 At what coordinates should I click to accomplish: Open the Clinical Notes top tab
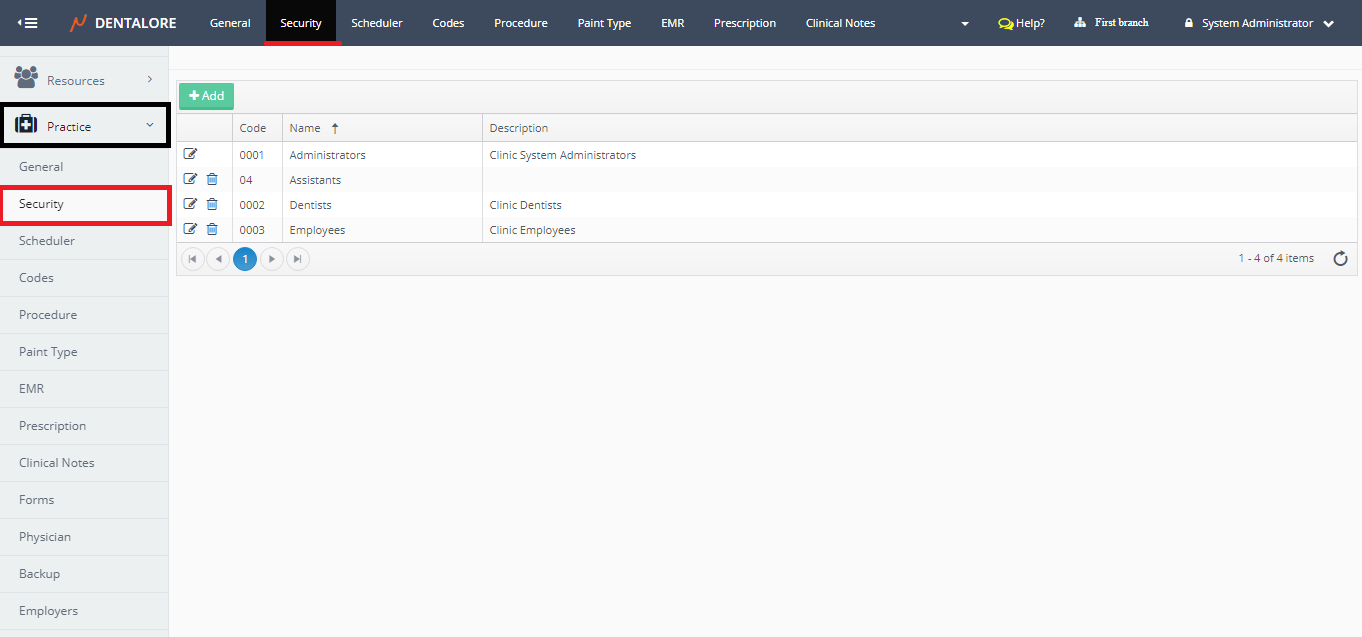pyautogui.click(x=840, y=23)
